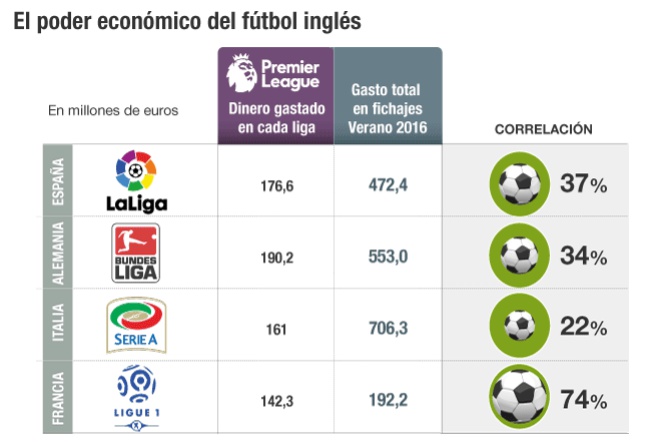Click the Bundesliga logo

pos(136,253)
